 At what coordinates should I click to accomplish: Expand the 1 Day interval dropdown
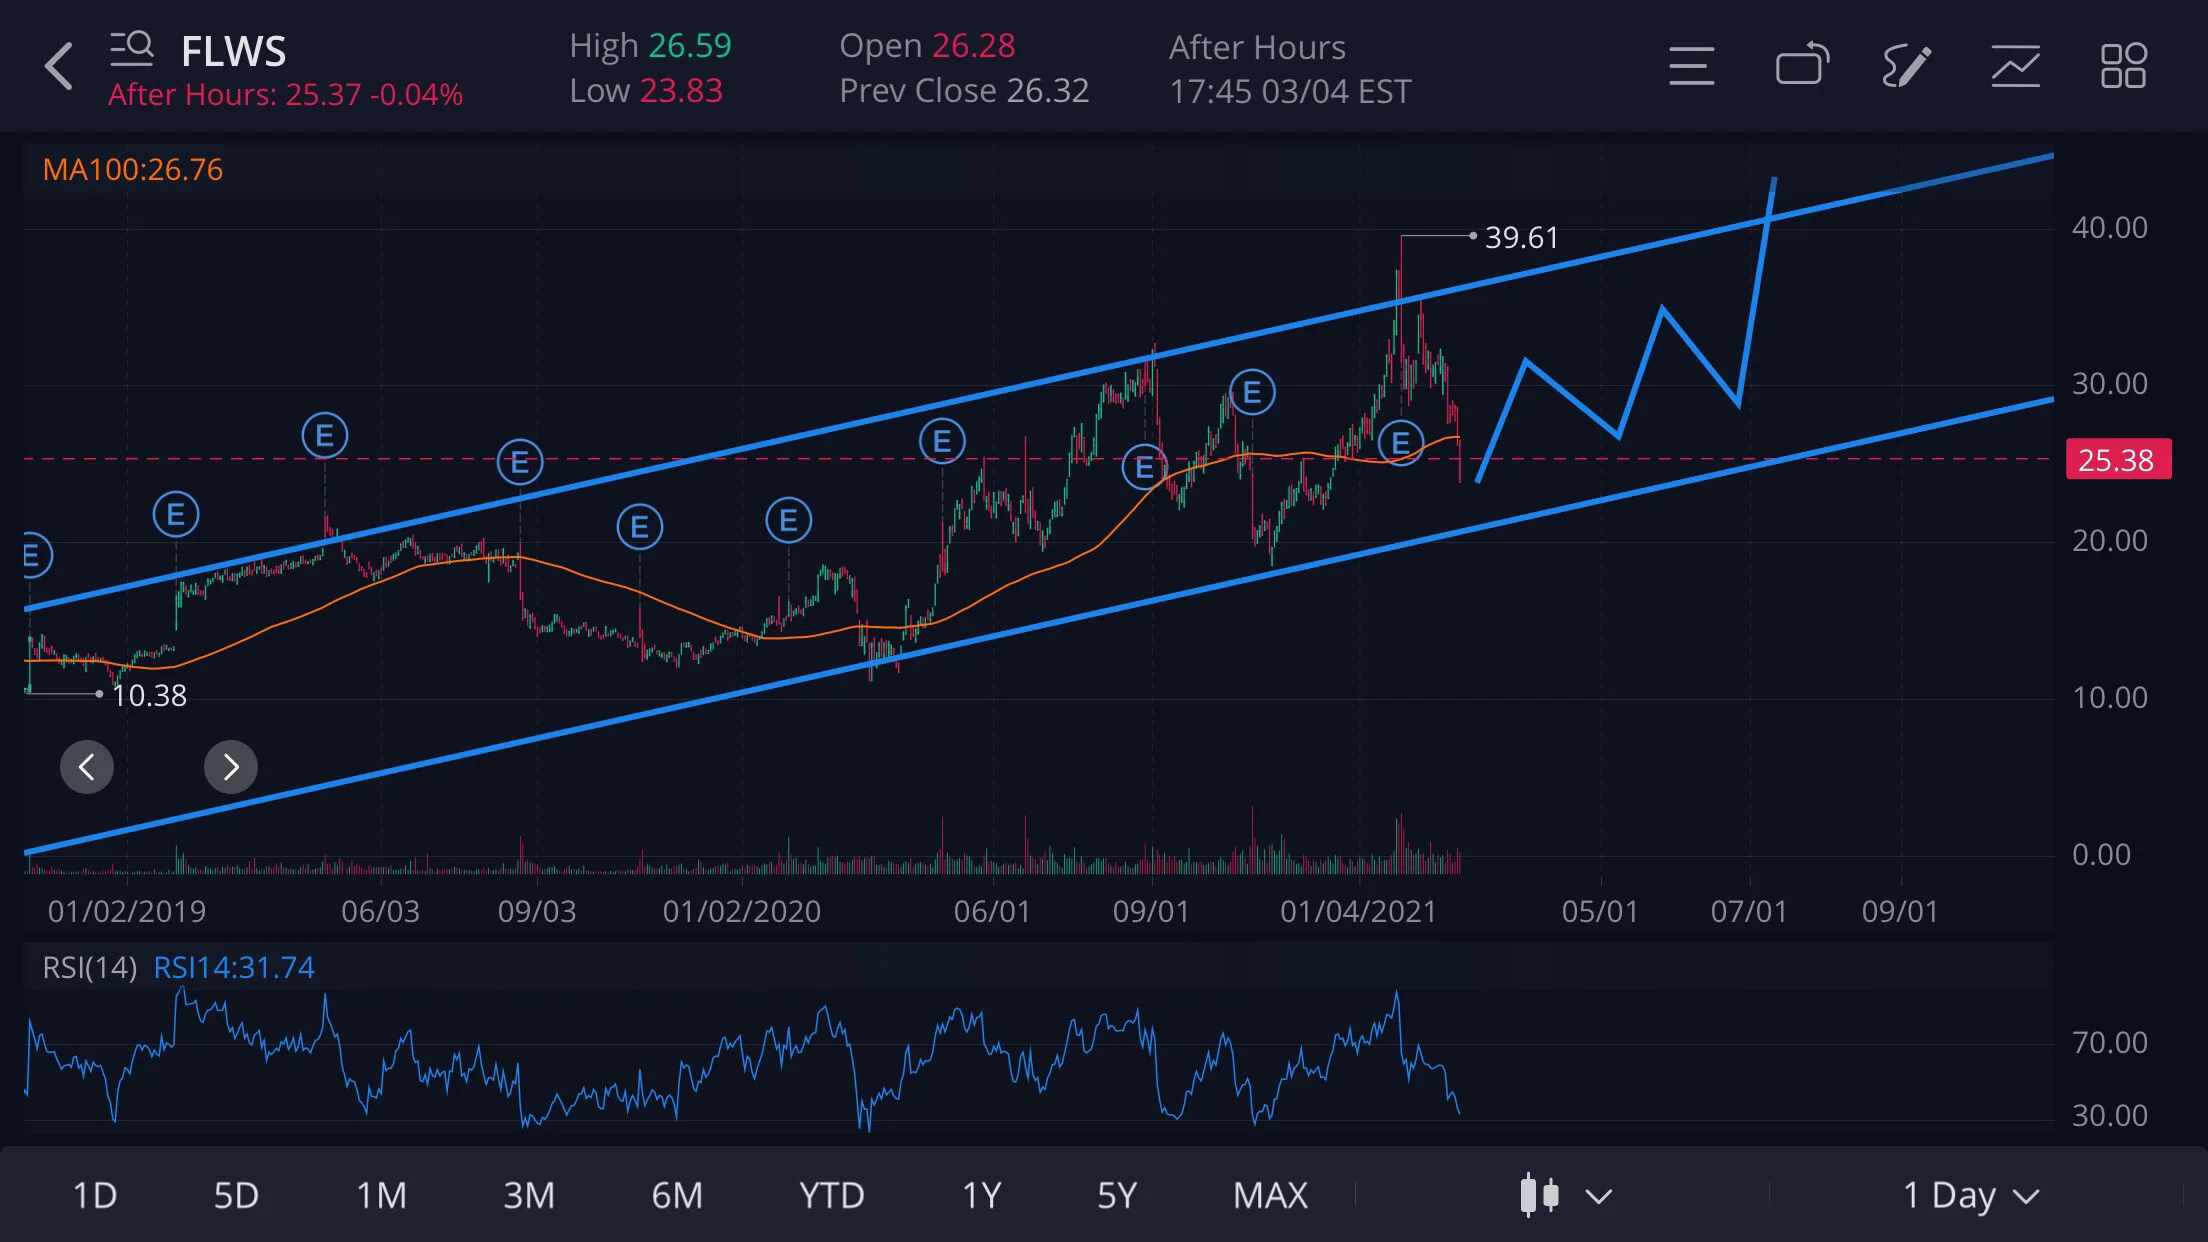click(x=1970, y=1195)
